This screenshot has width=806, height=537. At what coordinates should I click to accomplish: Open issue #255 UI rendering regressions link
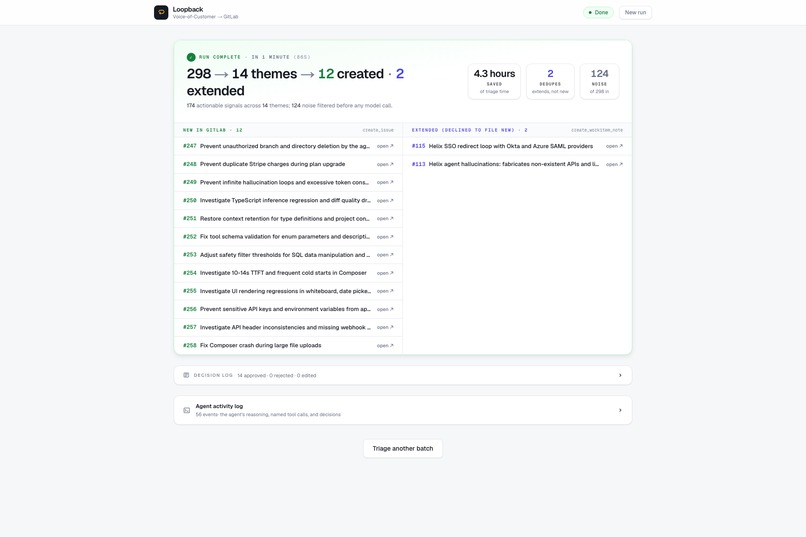[385, 291]
